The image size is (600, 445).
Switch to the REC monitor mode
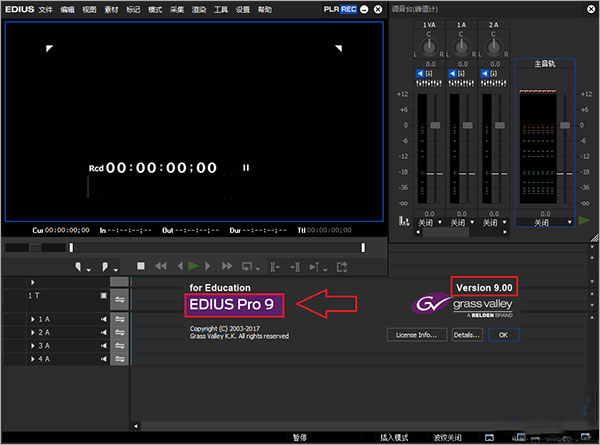point(349,9)
